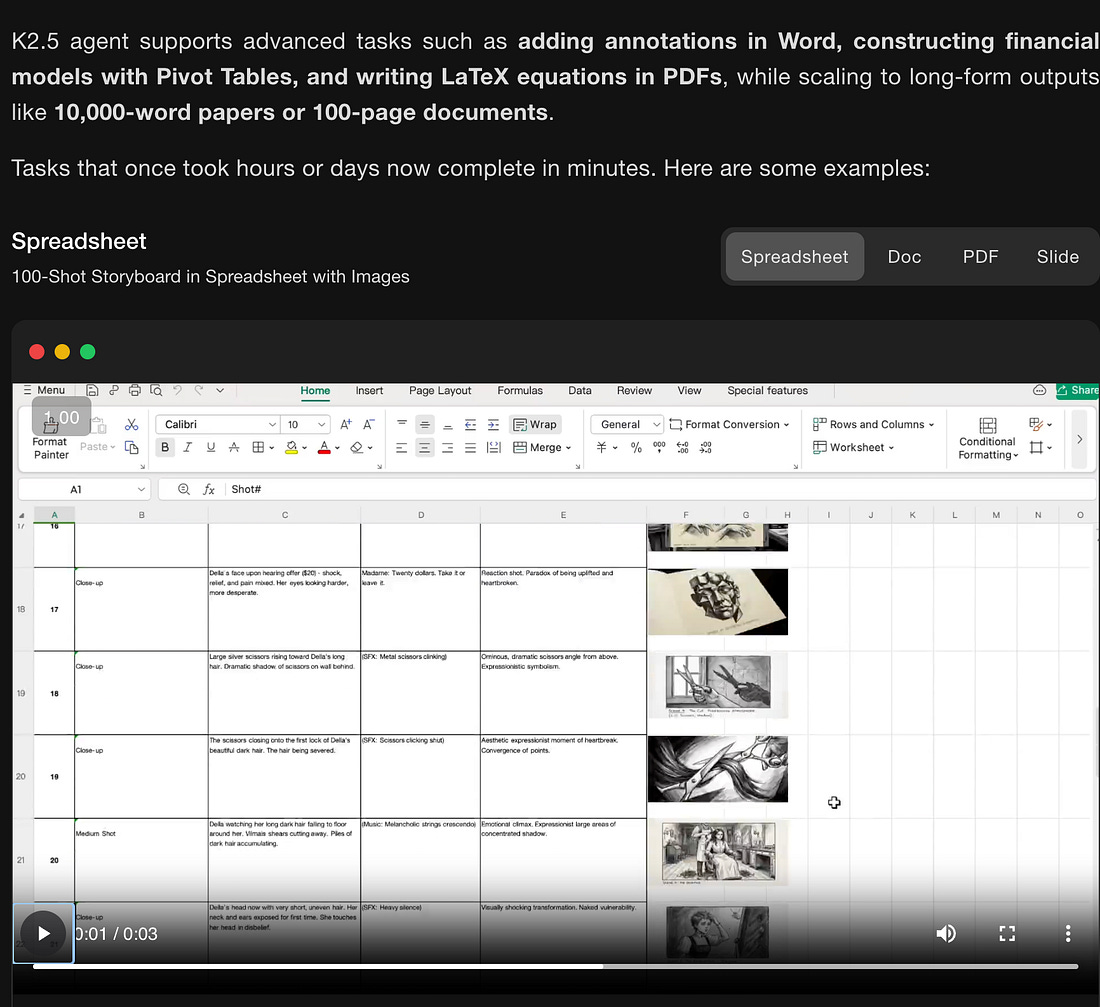Click the percent style icon
The image size is (1100, 1007).
click(x=636, y=447)
